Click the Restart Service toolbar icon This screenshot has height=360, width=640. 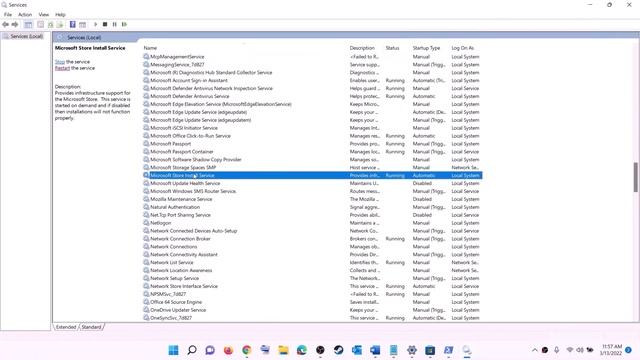click(124, 24)
